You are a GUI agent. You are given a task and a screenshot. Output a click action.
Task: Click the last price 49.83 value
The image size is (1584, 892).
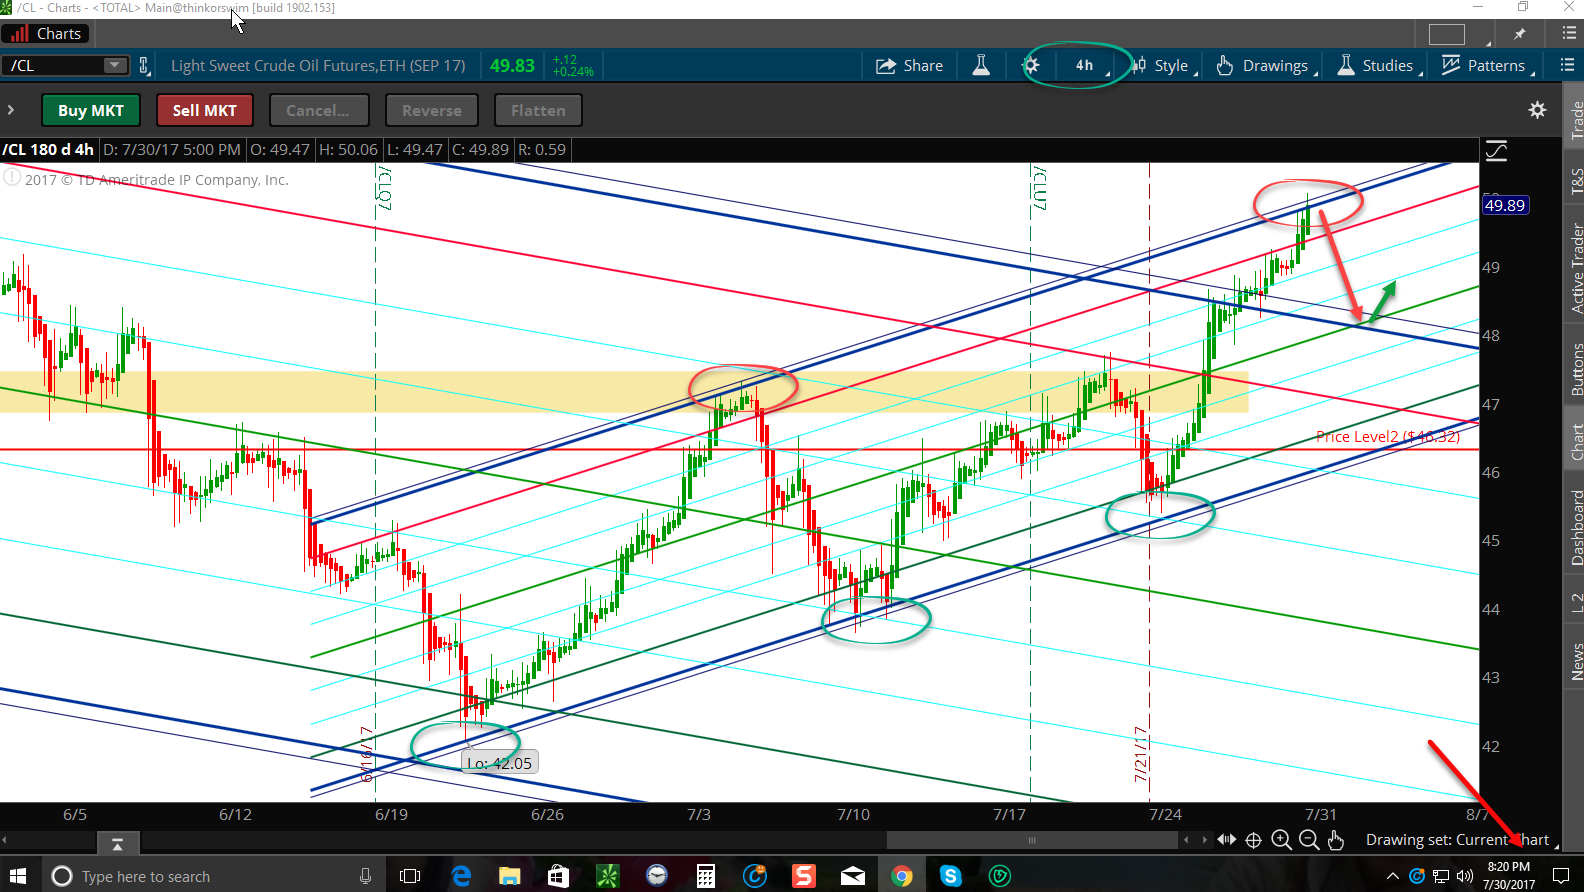coord(512,66)
